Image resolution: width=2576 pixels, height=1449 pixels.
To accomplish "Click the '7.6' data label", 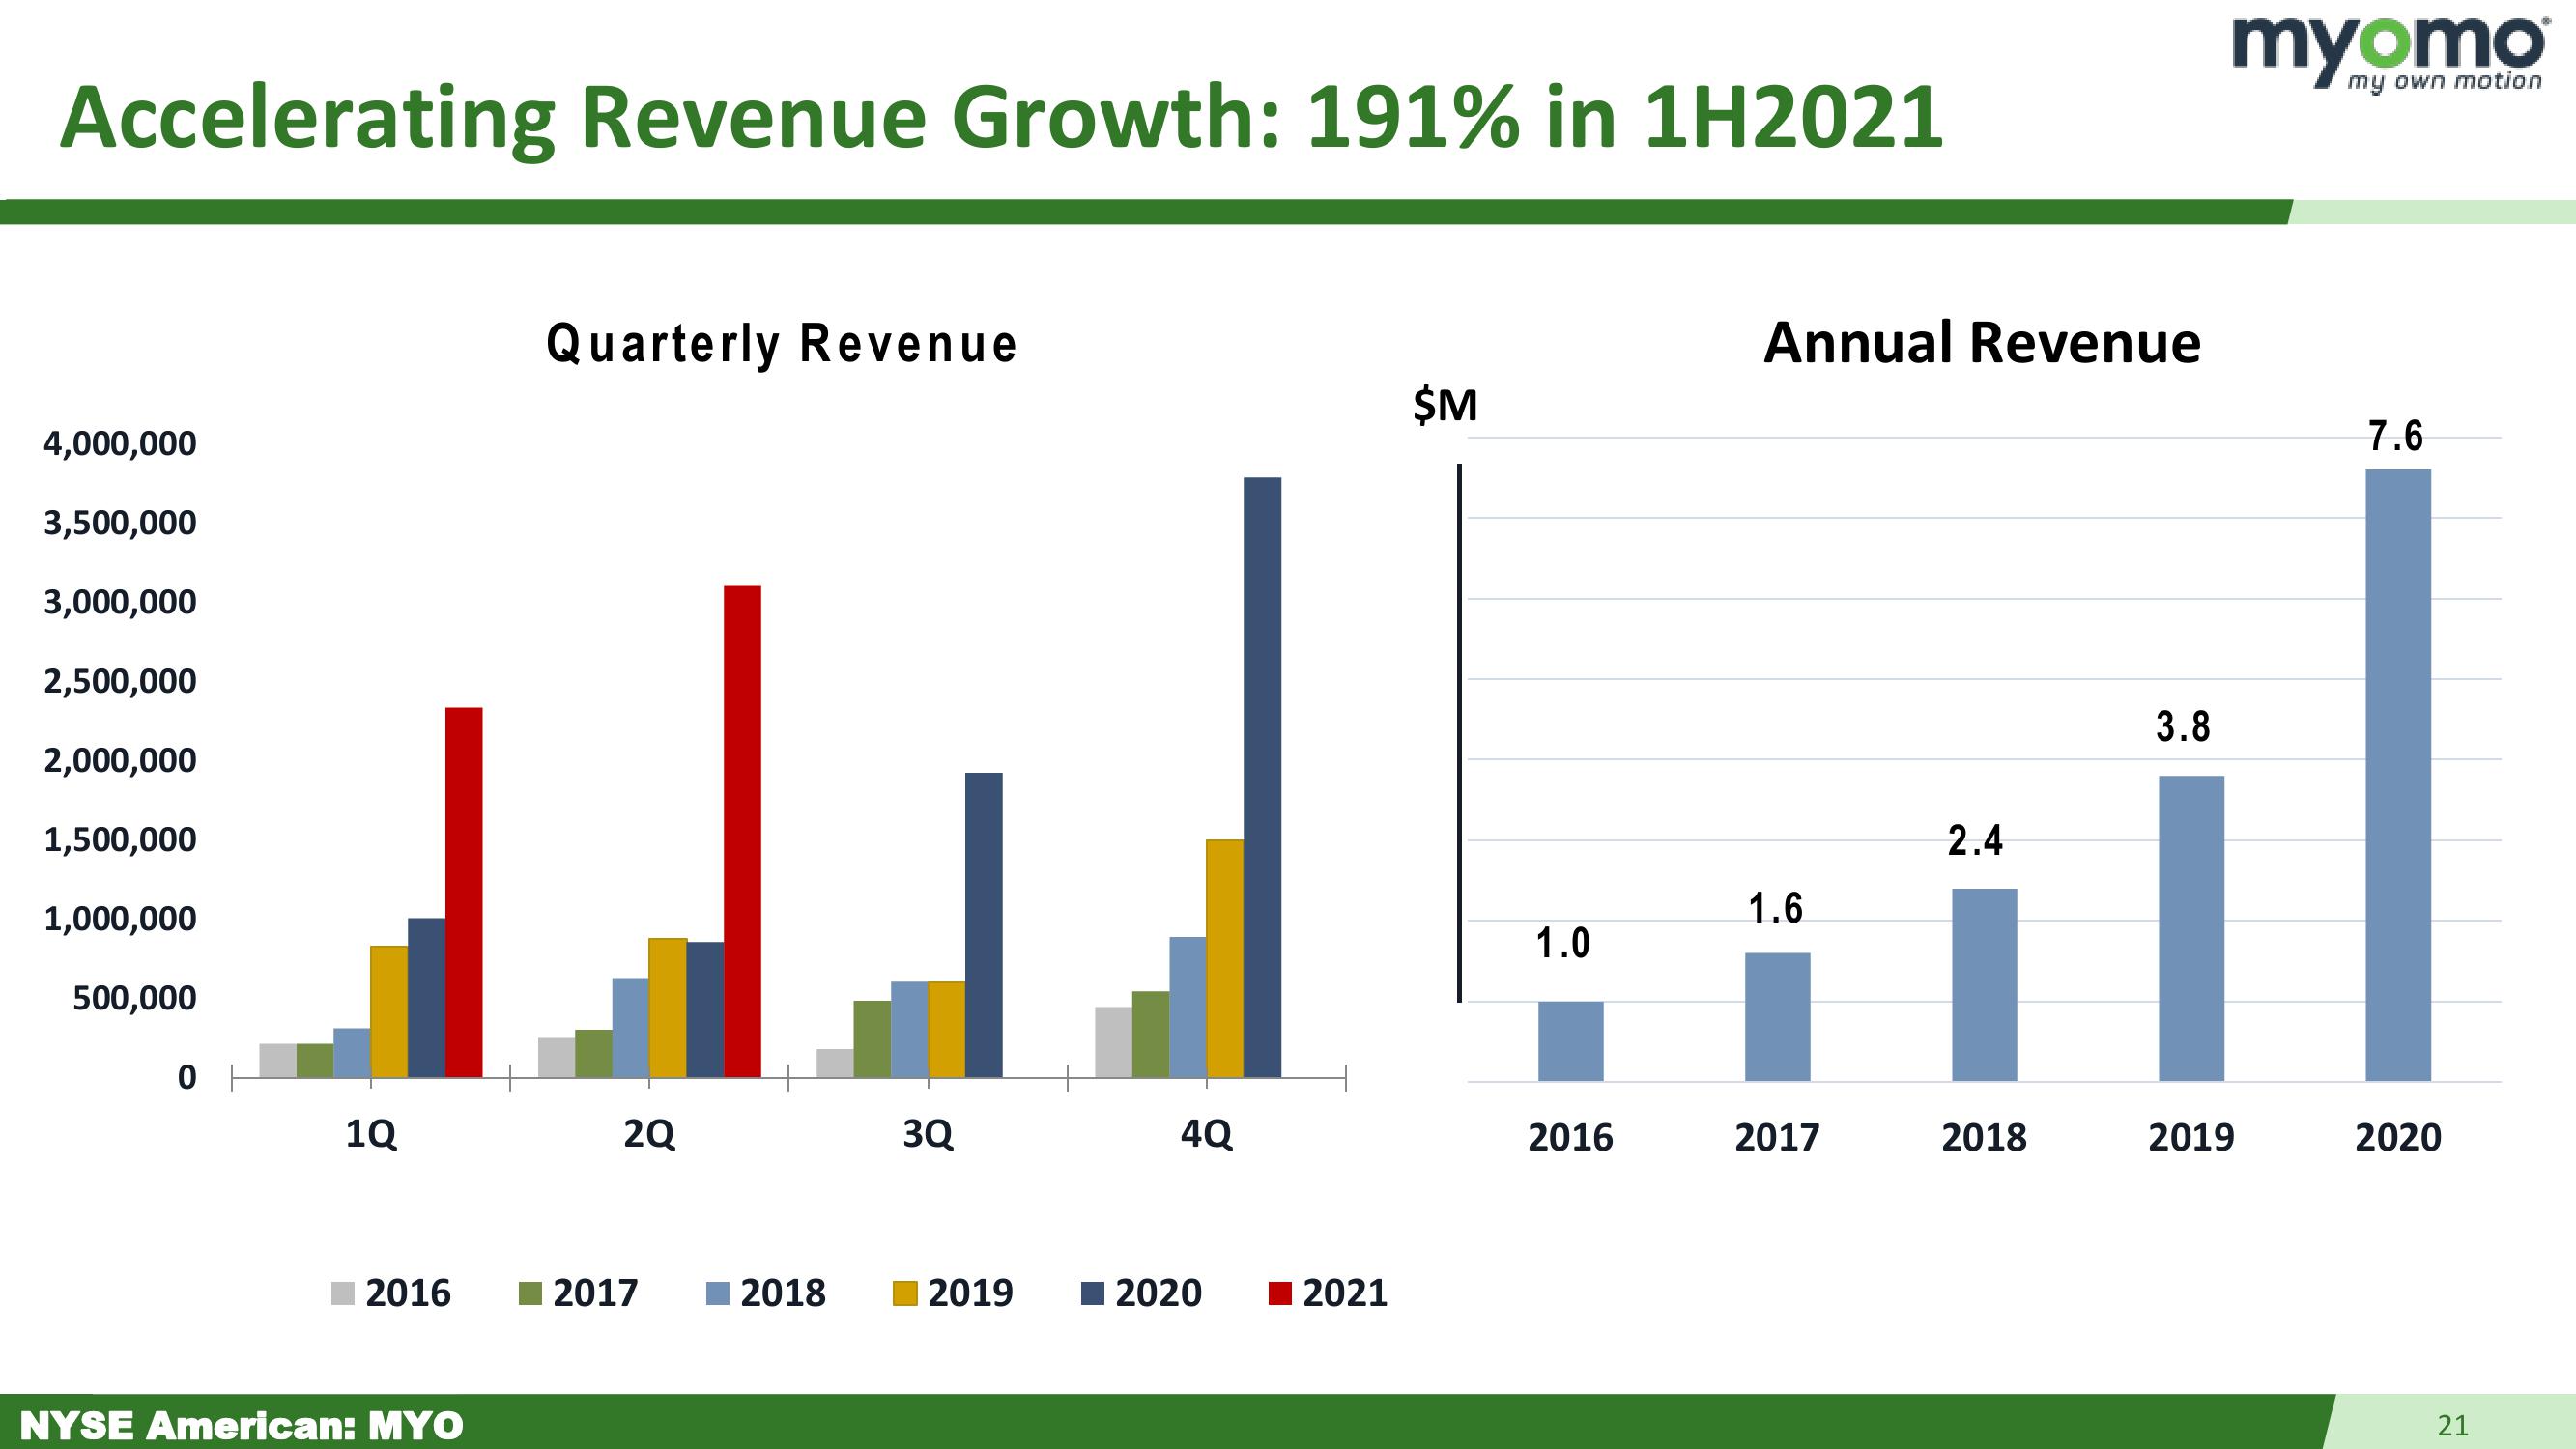I will pos(2396,436).
